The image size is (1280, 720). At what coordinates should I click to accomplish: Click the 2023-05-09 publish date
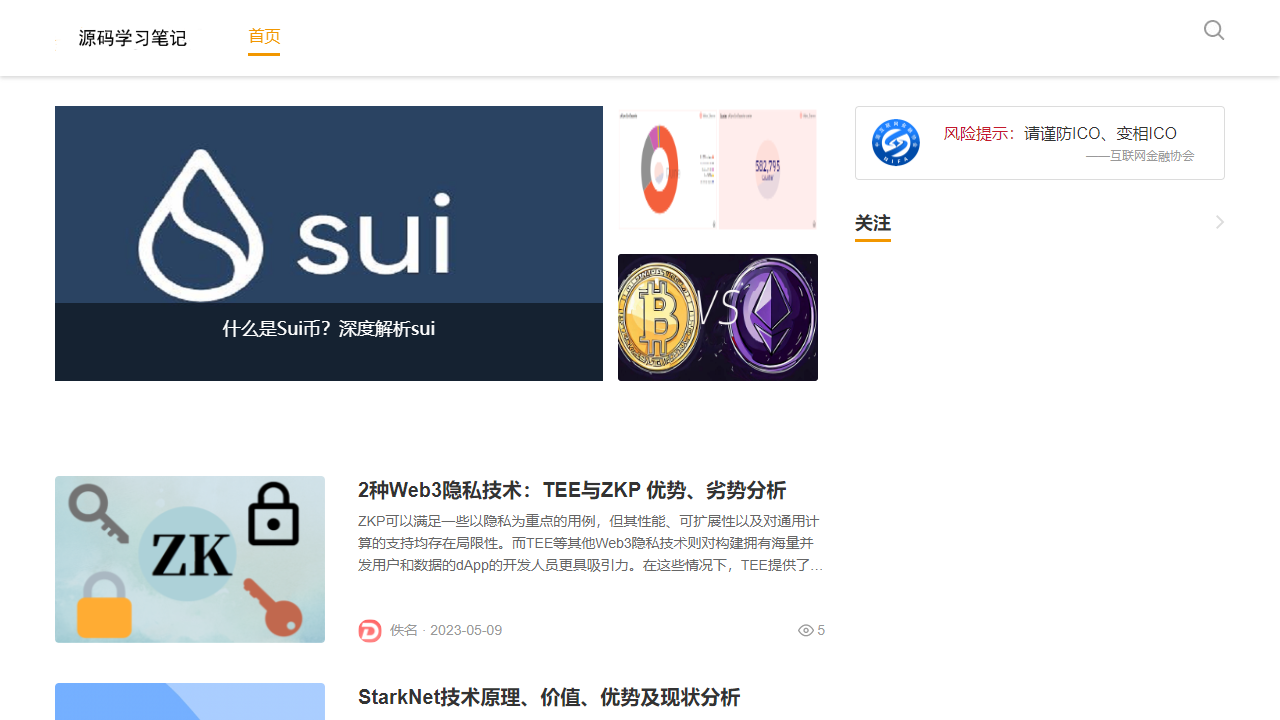coord(466,630)
